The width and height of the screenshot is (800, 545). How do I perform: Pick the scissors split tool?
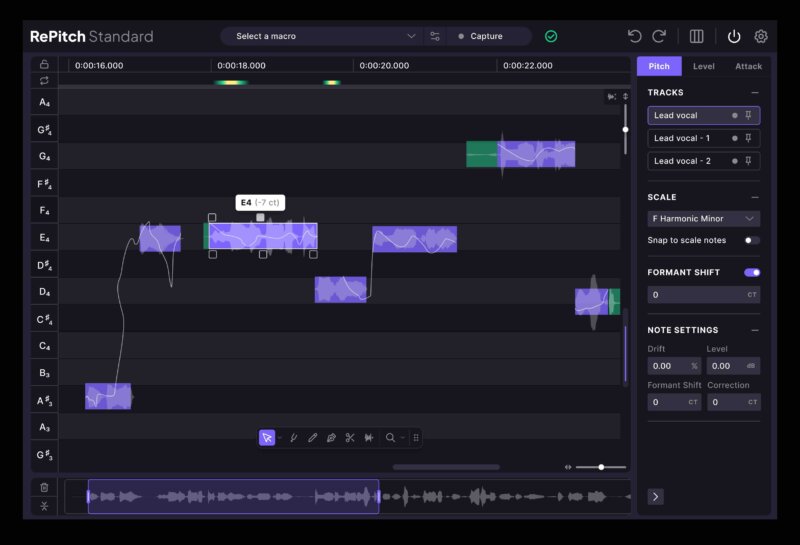point(350,438)
